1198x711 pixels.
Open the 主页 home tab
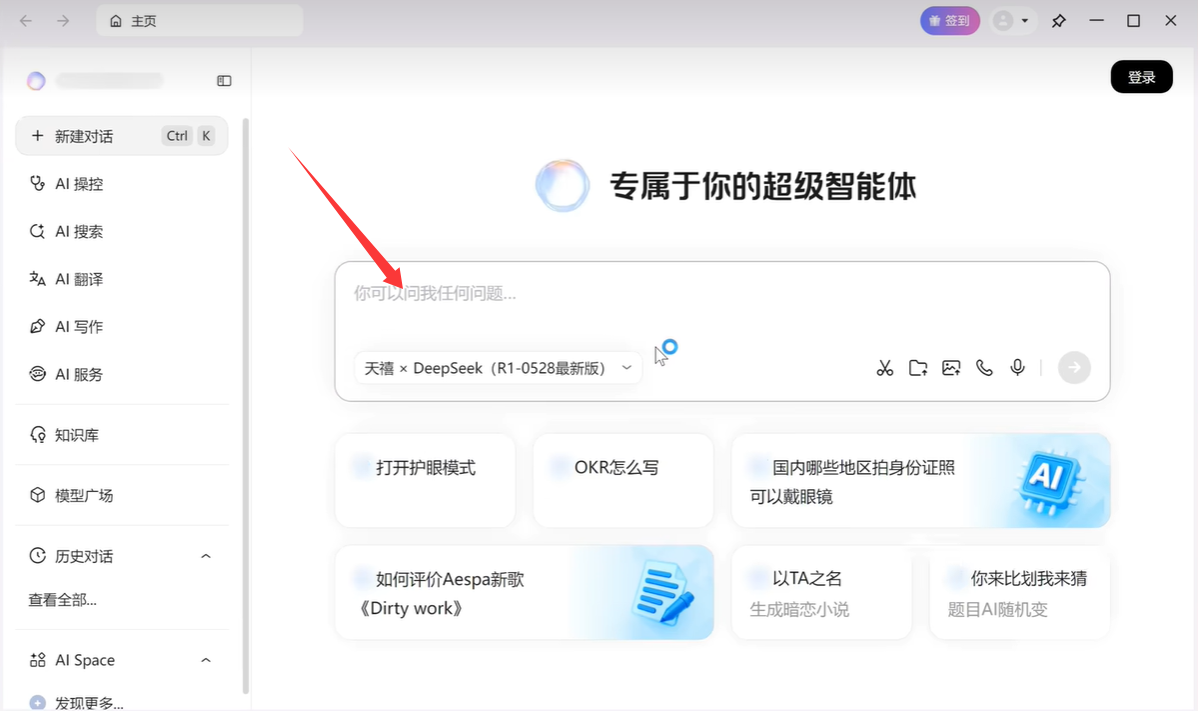coord(199,21)
